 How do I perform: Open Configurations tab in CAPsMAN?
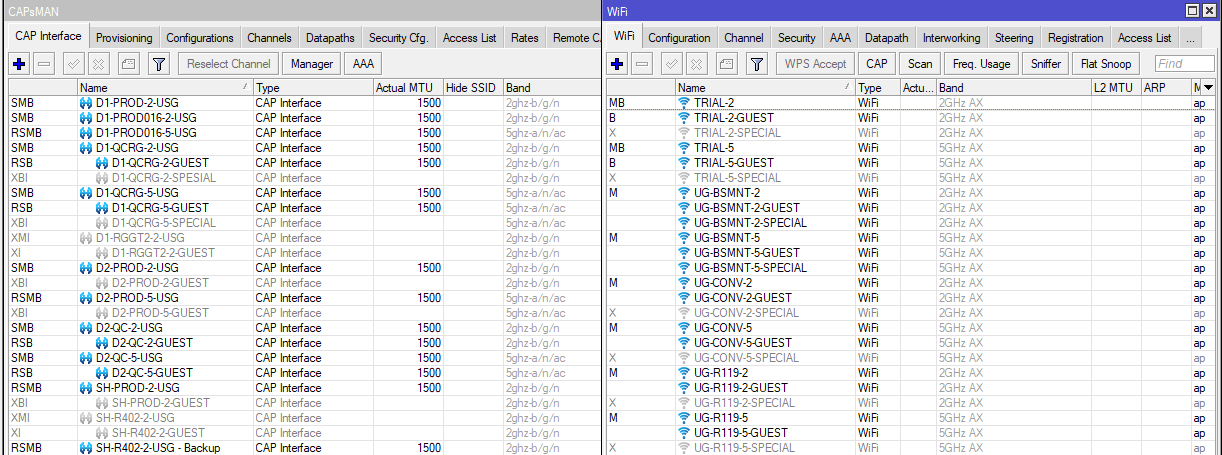tap(200, 38)
